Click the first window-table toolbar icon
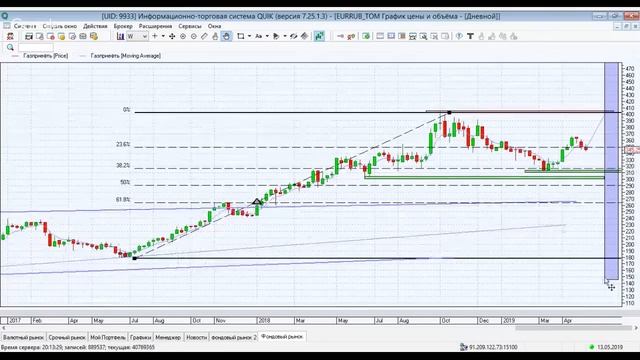Viewport: 640px width, 360px height. [29, 36]
